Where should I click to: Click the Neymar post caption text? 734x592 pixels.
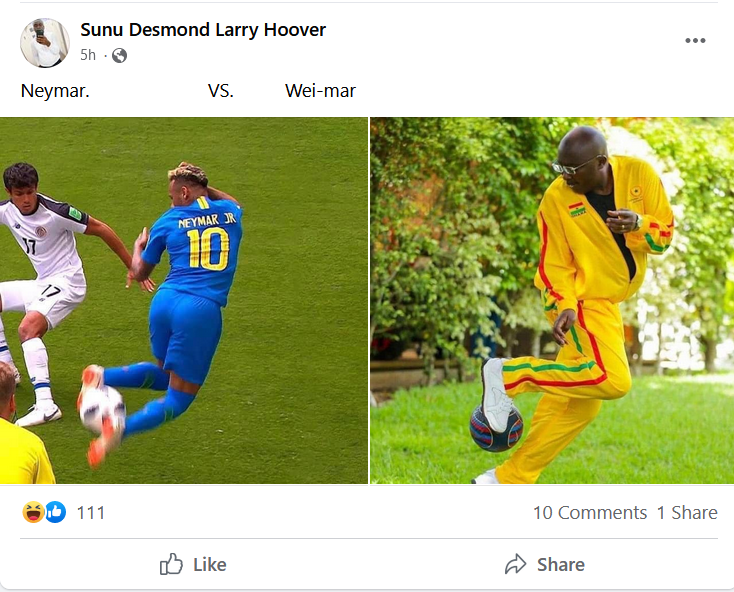coord(55,91)
